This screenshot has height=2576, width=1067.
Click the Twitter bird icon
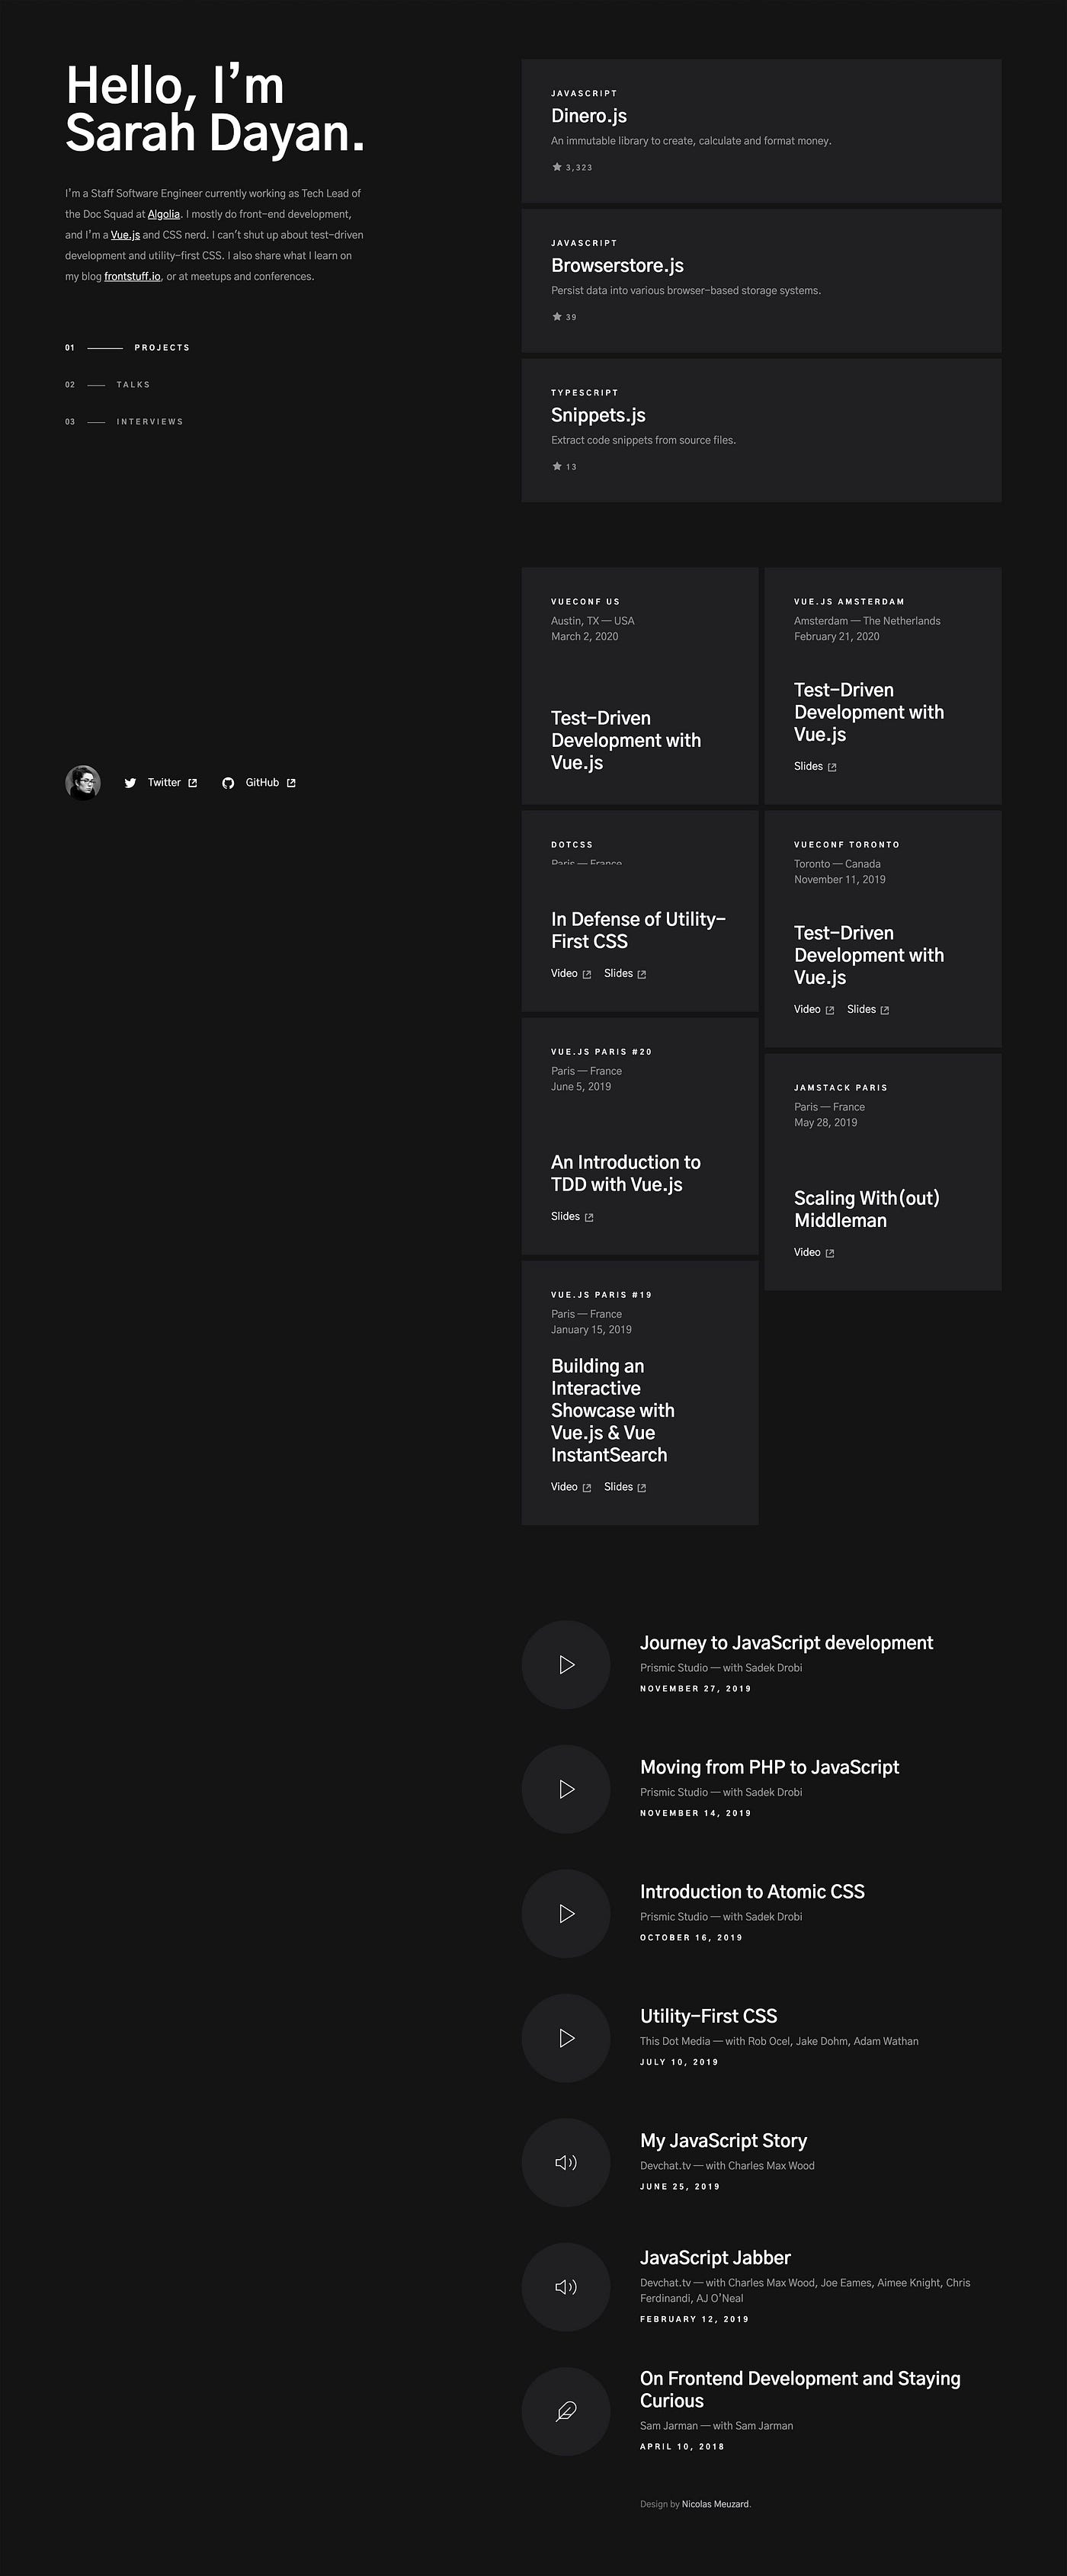130,783
